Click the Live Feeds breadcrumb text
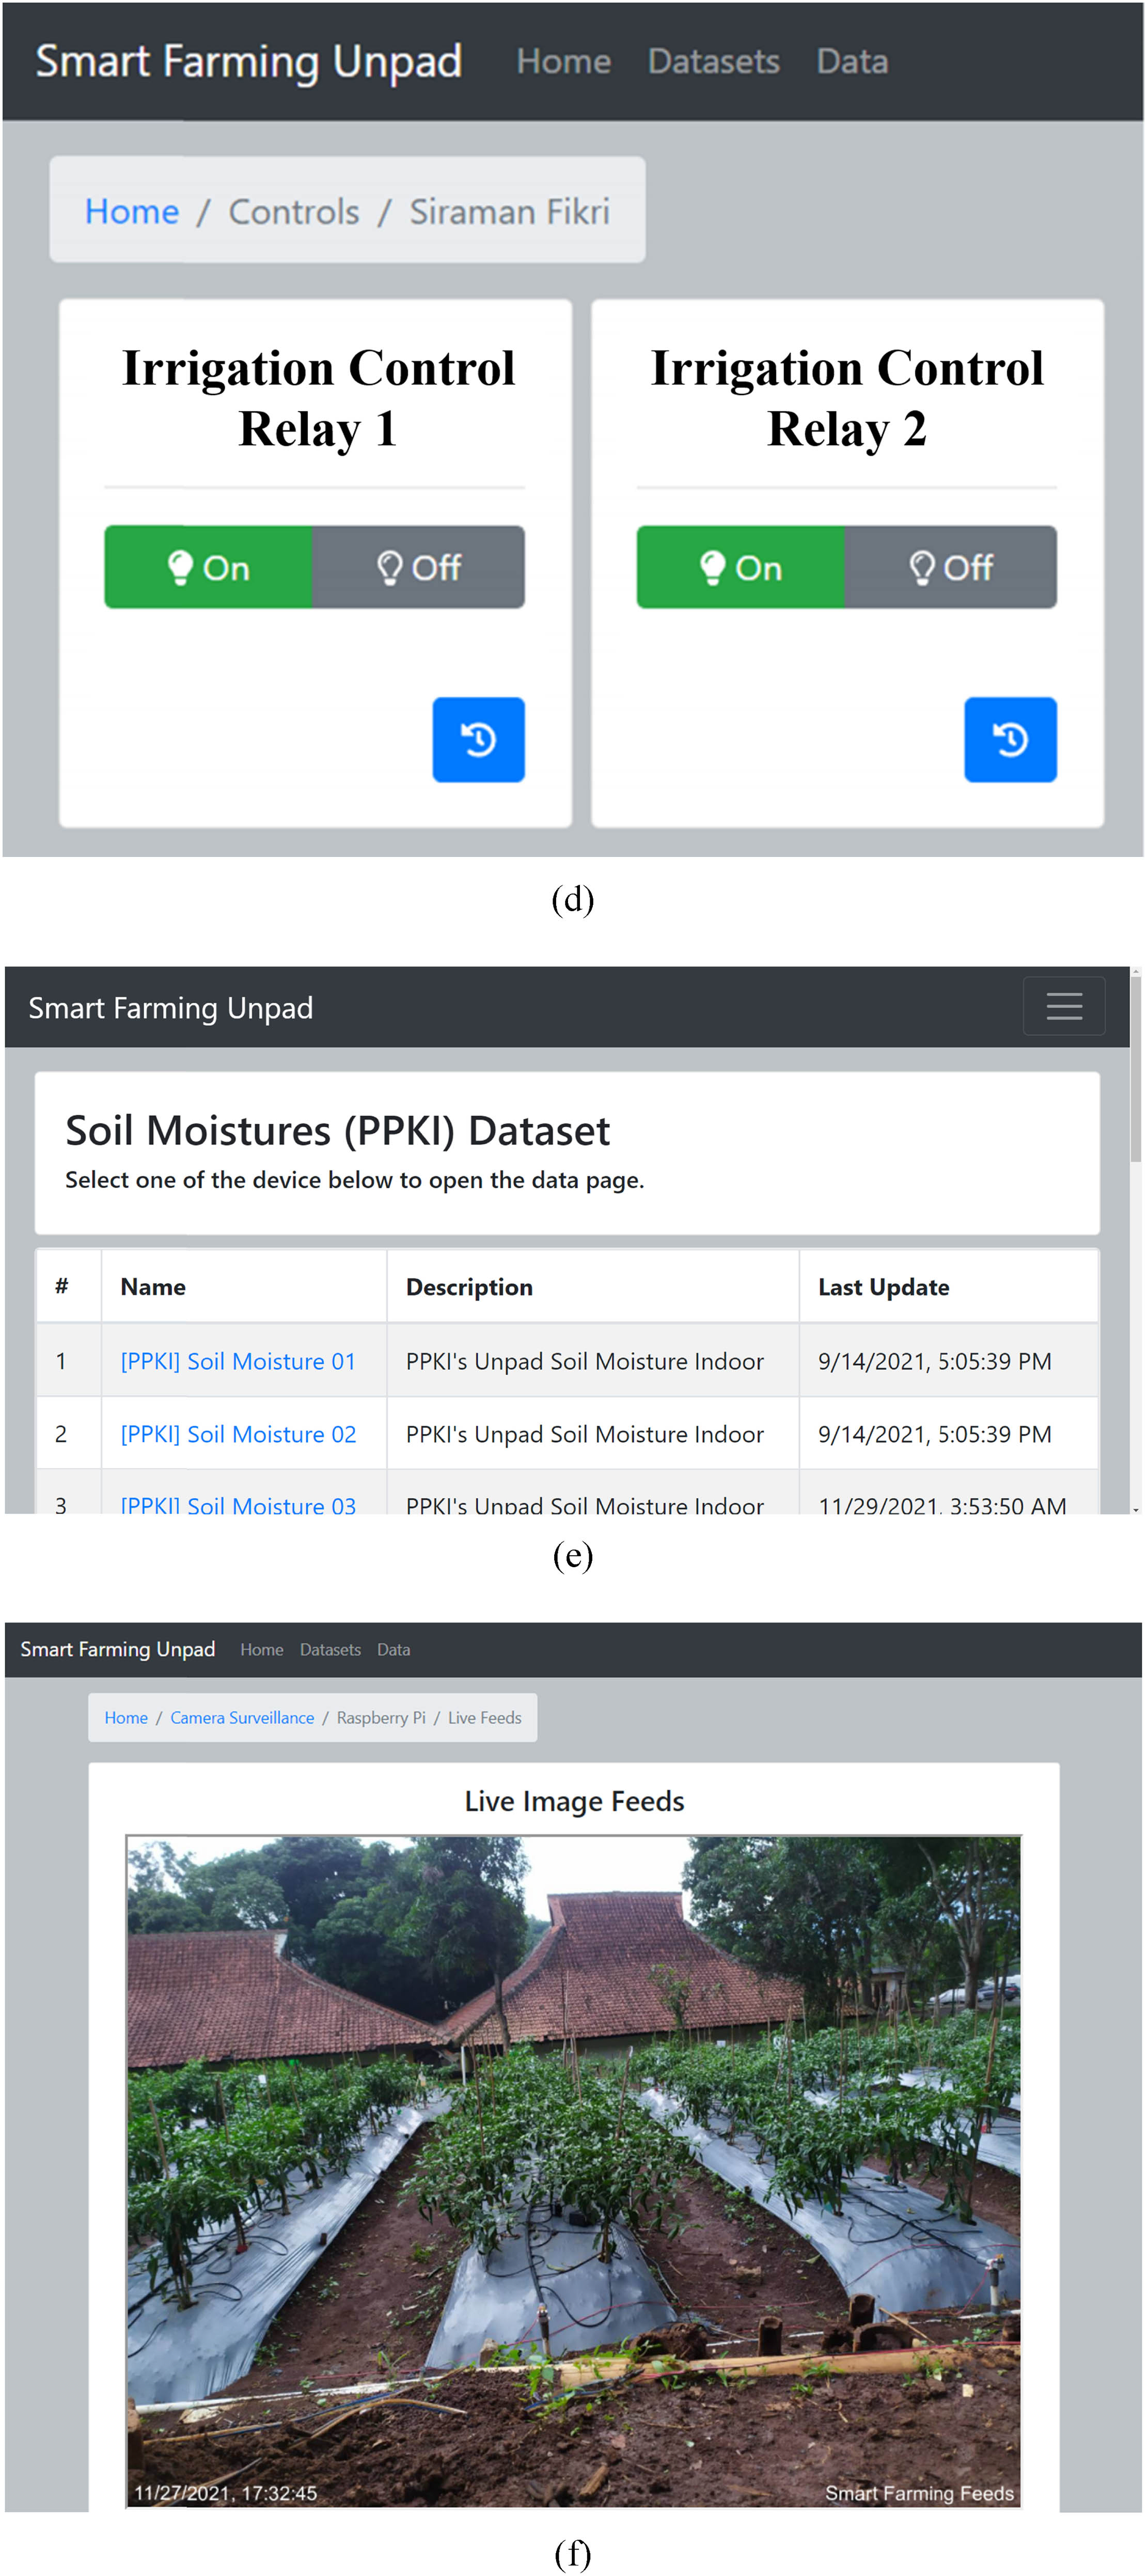Image resolution: width=1147 pixels, height=2576 pixels. pyautogui.click(x=485, y=1717)
